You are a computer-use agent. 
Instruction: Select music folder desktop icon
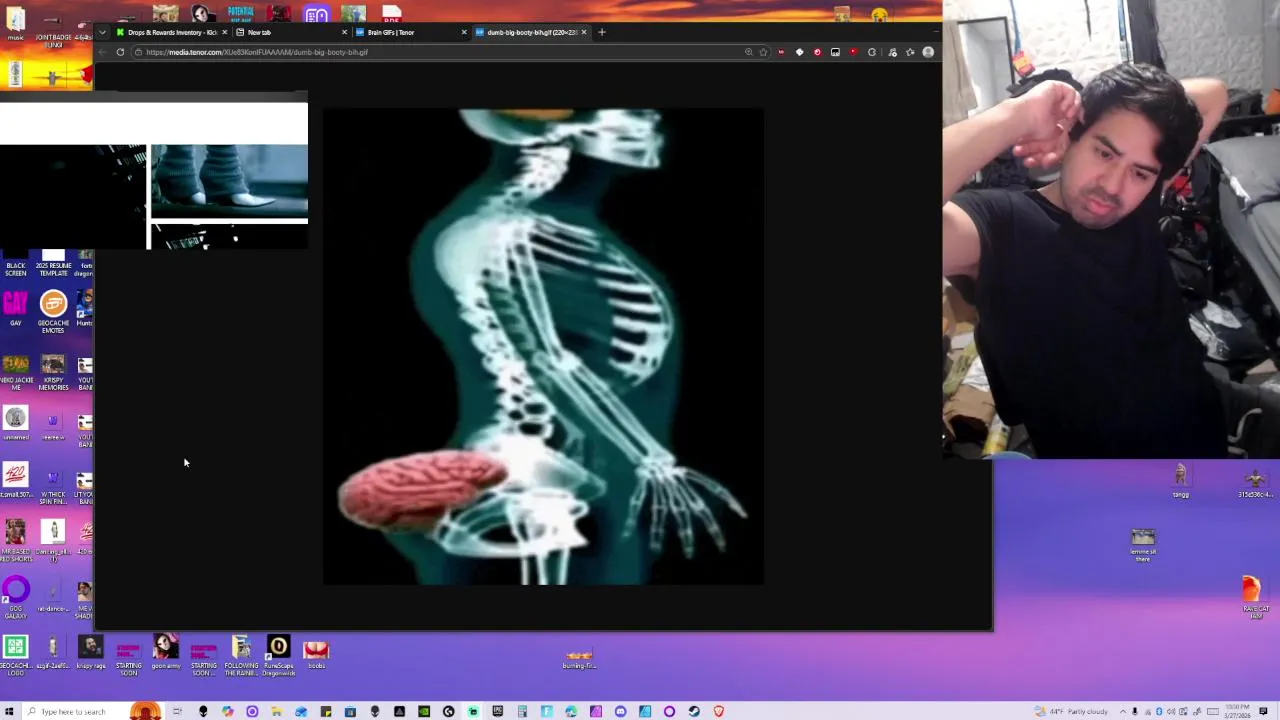(15, 24)
